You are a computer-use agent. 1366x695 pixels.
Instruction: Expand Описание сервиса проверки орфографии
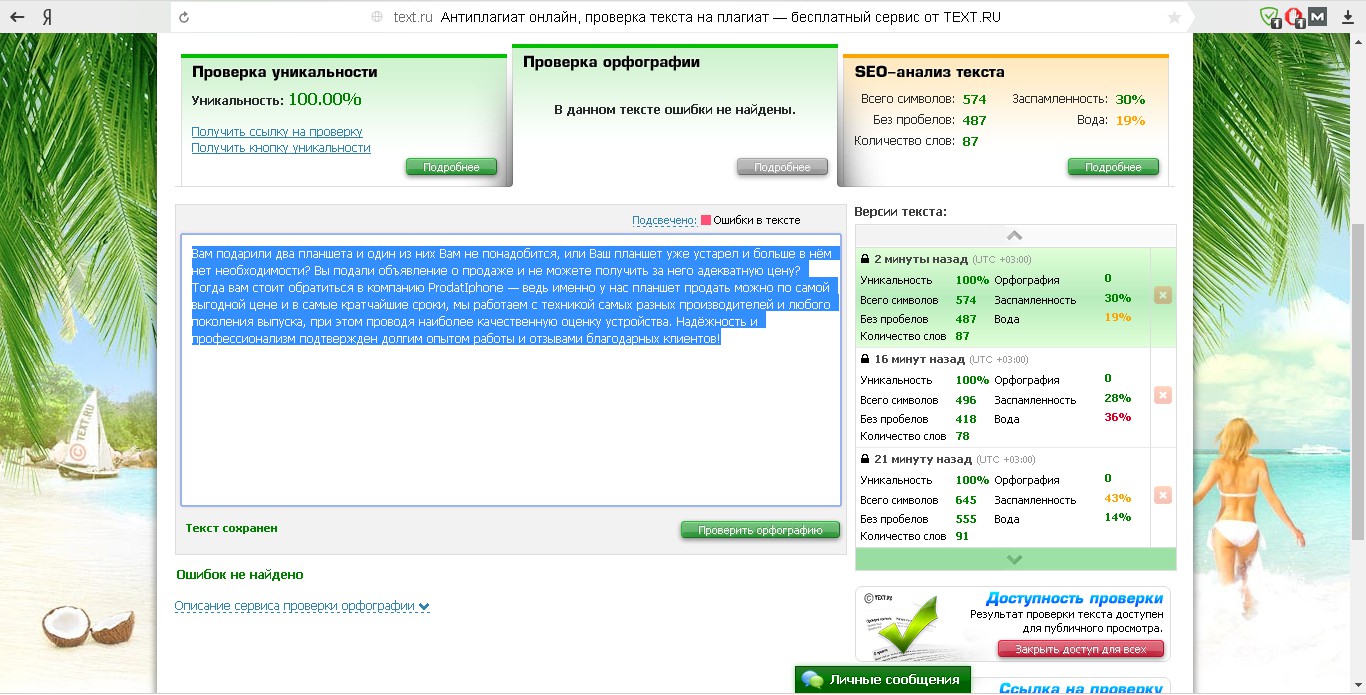point(302,606)
